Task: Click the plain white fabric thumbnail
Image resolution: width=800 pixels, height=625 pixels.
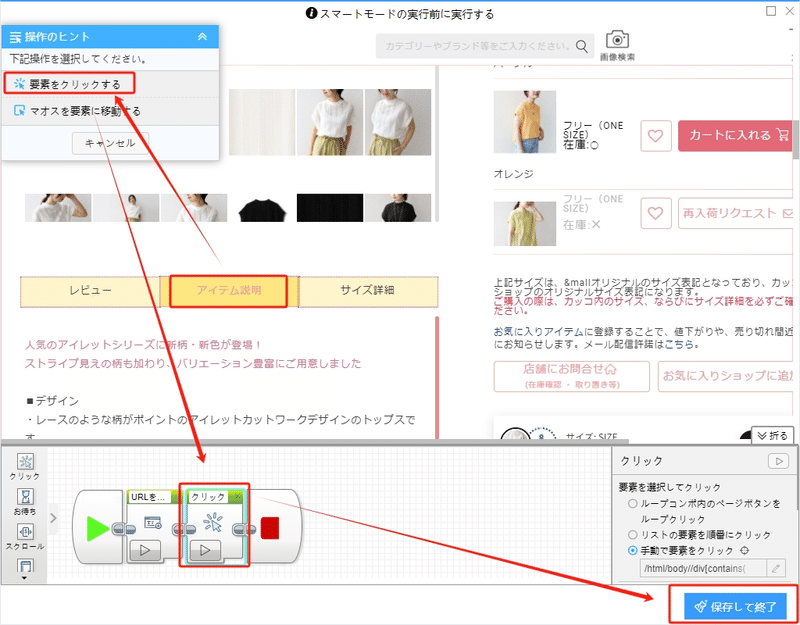Action: tap(262, 122)
